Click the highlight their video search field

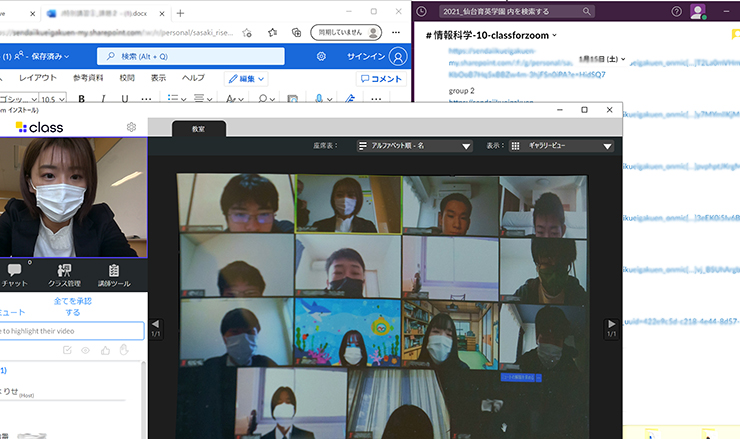(72, 331)
